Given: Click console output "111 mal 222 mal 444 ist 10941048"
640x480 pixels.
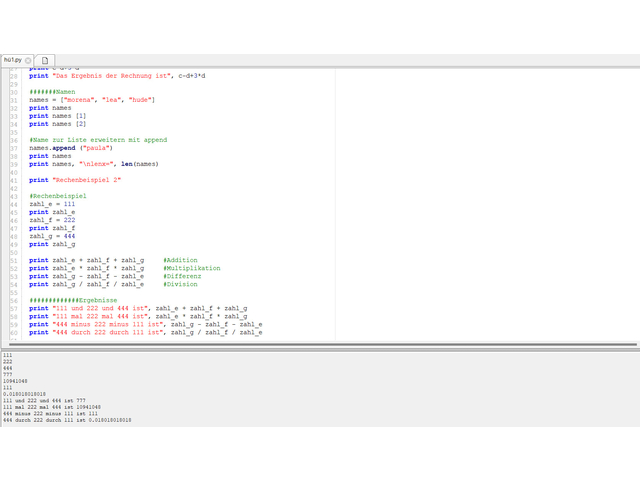Looking at the screenshot, I should (52, 407).
